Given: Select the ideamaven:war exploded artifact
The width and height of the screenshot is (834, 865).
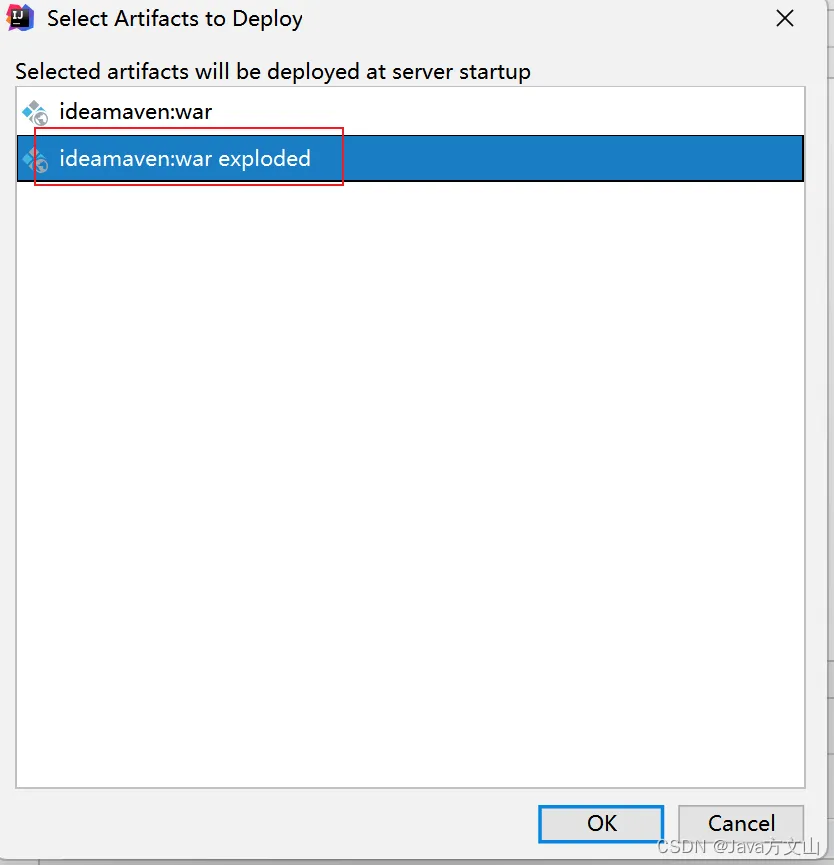Looking at the screenshot, I should [185, 159].
